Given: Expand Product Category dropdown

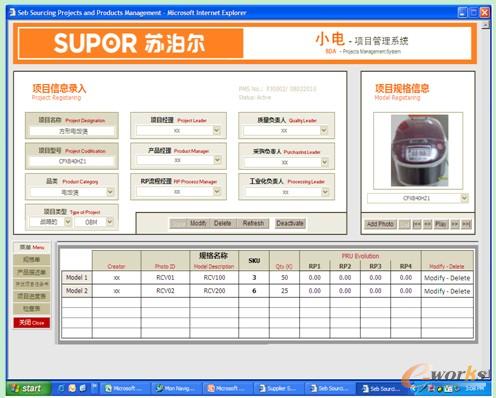Looking at the screenshot, I should pos(110,192).
